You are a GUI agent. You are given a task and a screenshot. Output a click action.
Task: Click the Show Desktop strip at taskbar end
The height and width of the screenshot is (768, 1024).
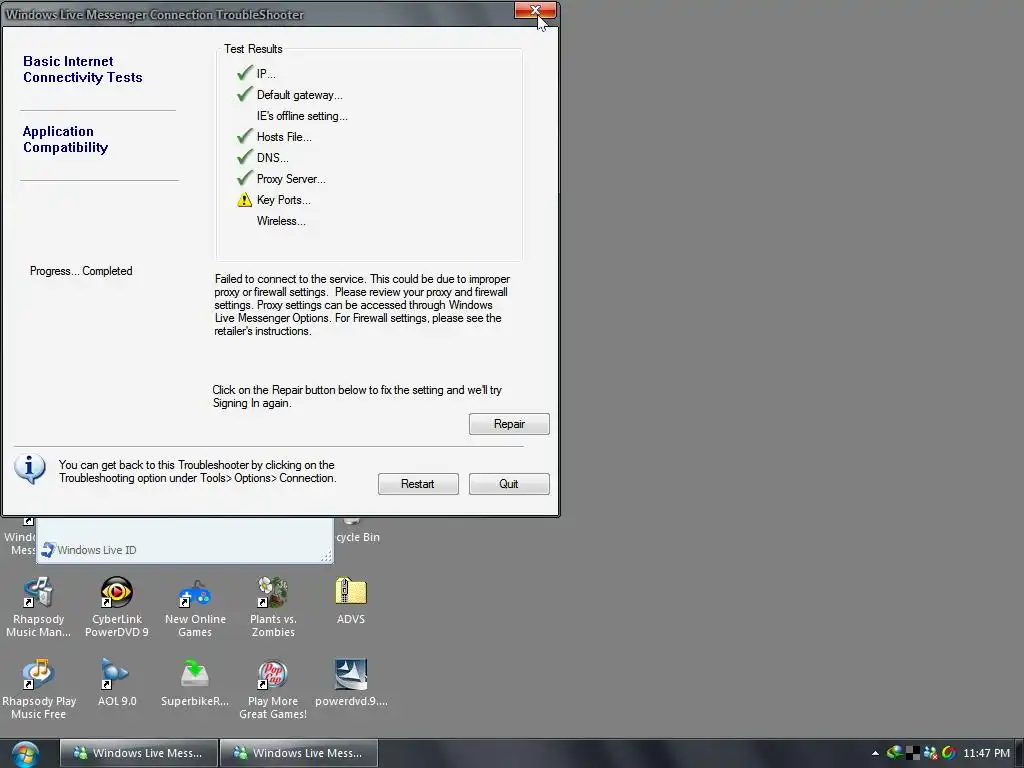pos(1019,753)
